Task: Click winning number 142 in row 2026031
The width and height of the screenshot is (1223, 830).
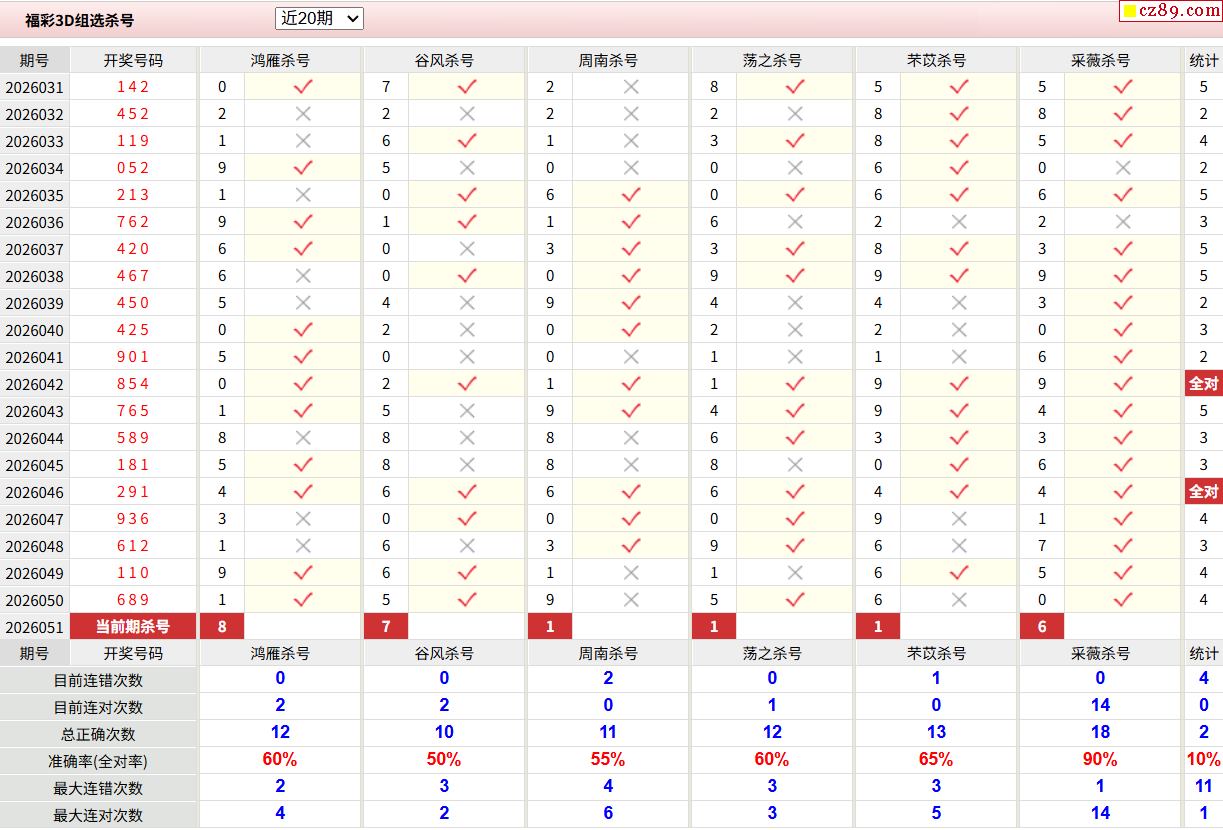Action: pyautogui.click(x=133, y=87)
